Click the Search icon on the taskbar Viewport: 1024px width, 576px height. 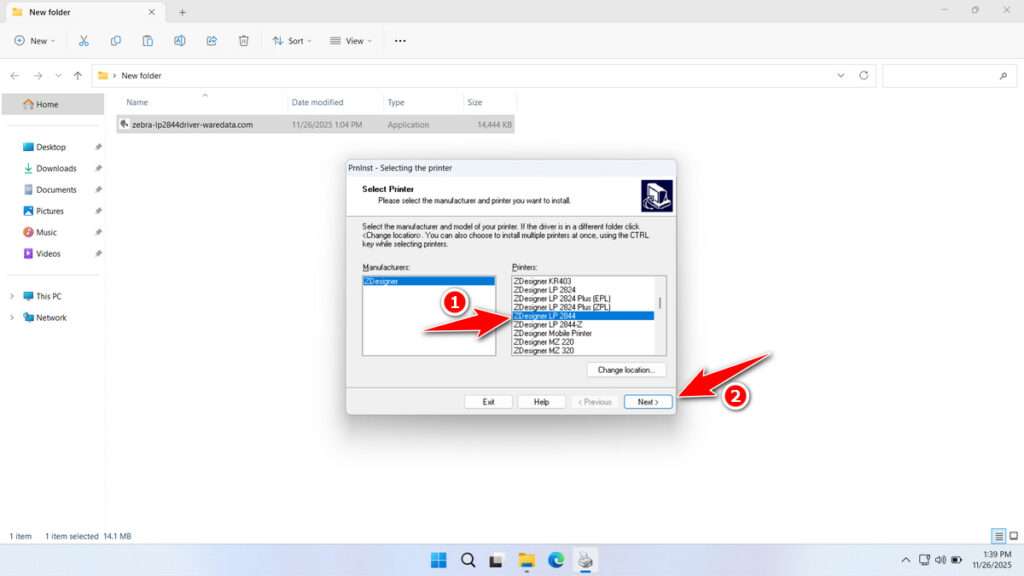(x=468, y=560)
